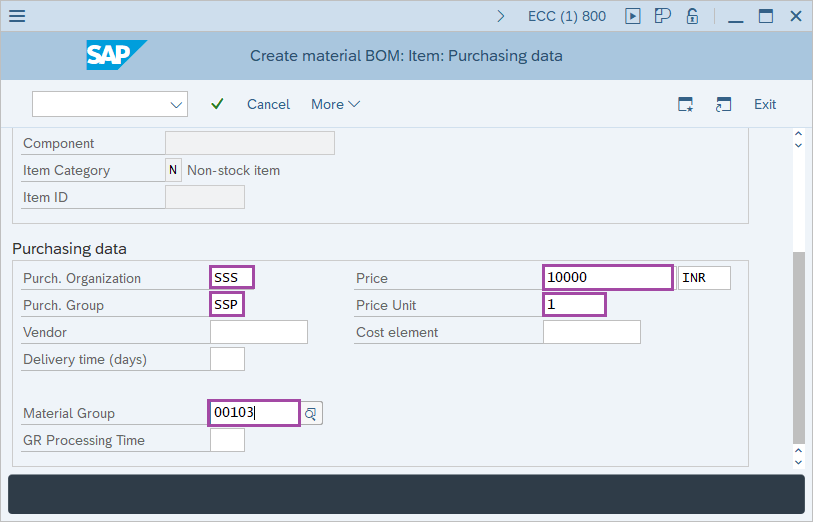Expand the More menu

tap(335, 104)
